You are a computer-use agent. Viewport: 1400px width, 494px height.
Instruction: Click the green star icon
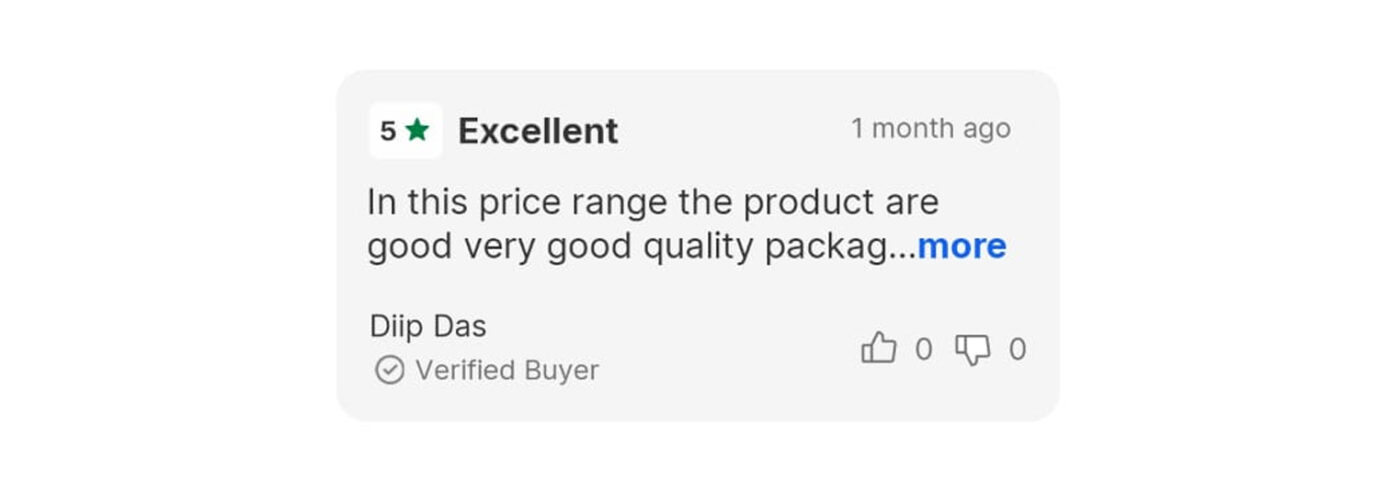[x=417, y=130]
